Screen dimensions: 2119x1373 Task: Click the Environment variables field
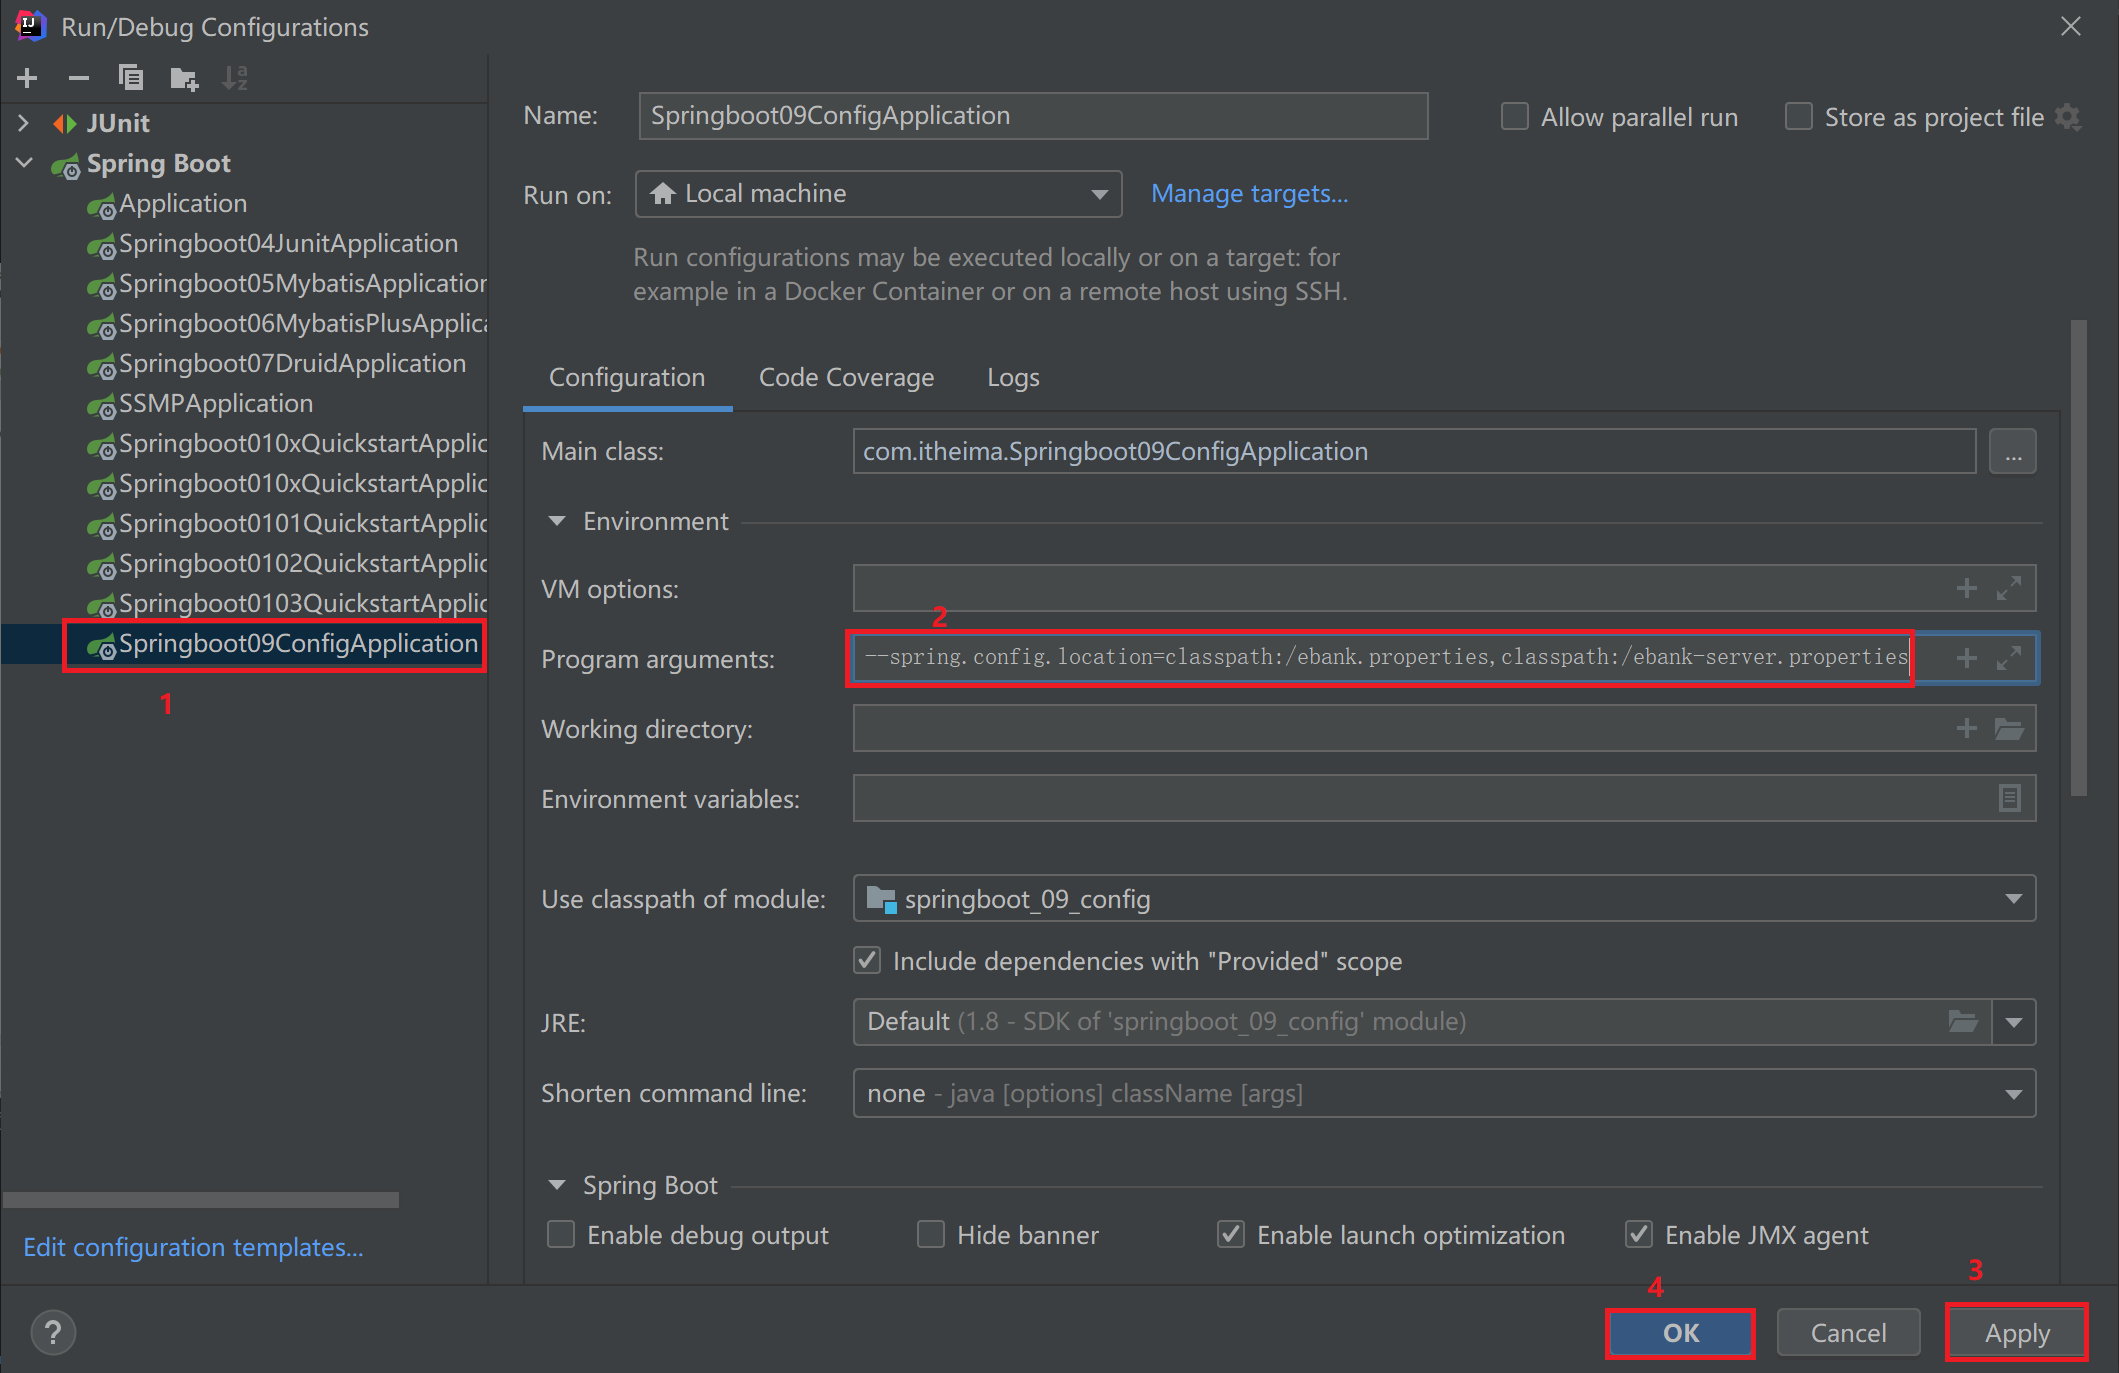tap(1444, 798)
